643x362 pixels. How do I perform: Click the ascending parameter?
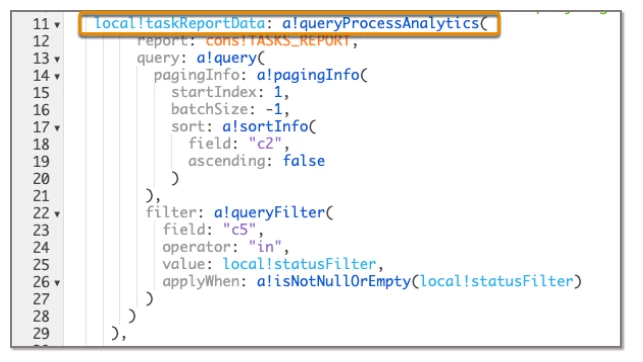pyautogui.click(x=226, y=161)
